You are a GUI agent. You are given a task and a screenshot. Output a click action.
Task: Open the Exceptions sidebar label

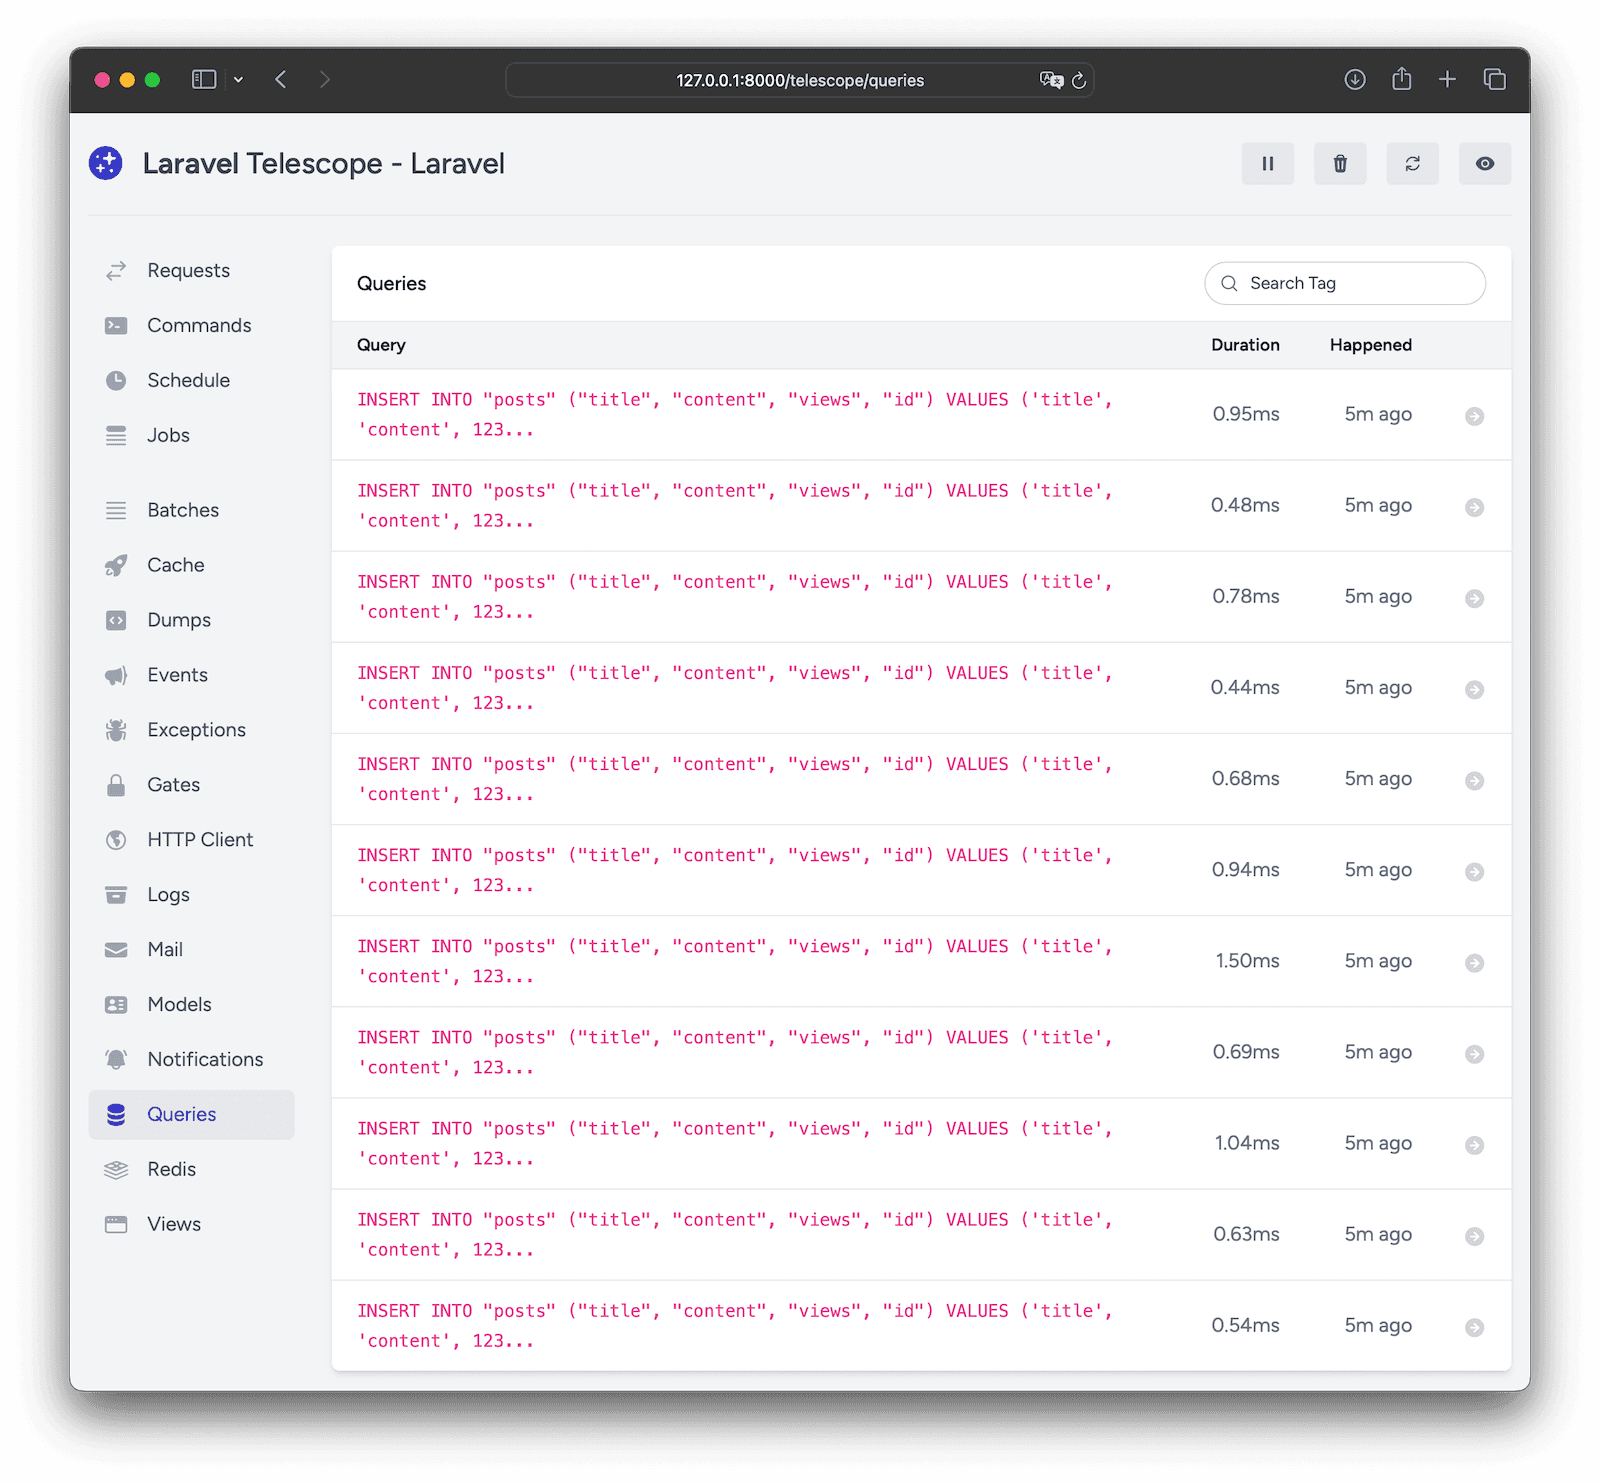coord(196,730)
